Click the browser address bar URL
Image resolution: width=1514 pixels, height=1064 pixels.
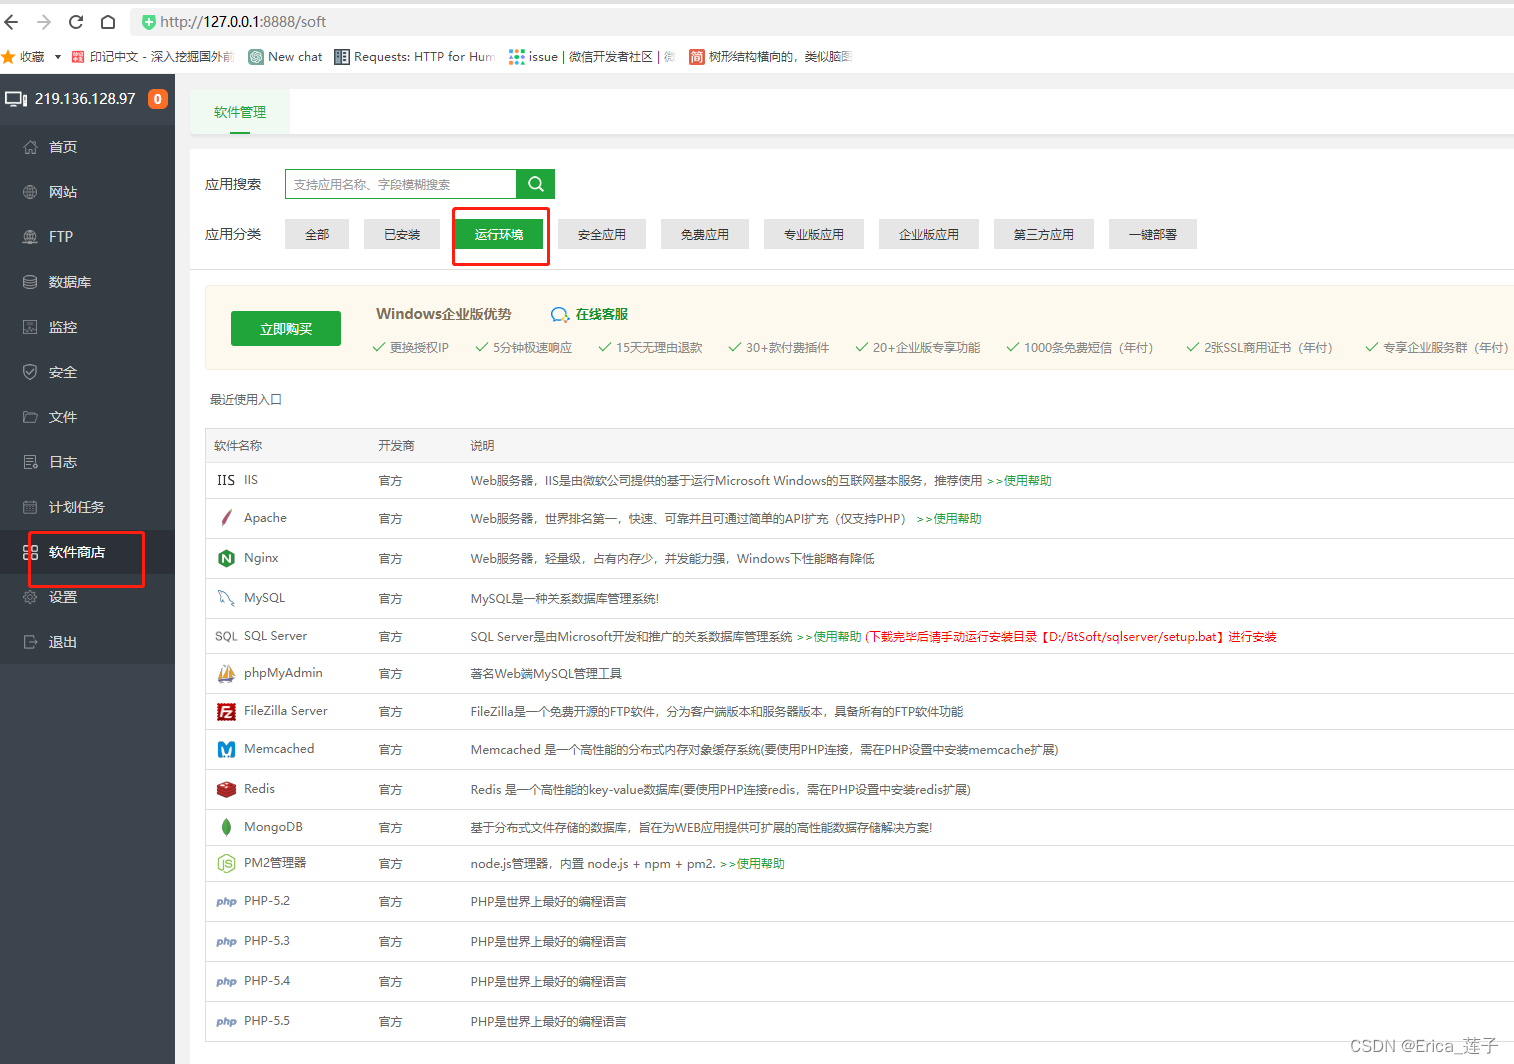pyautogui.click(x=243, y=22)
